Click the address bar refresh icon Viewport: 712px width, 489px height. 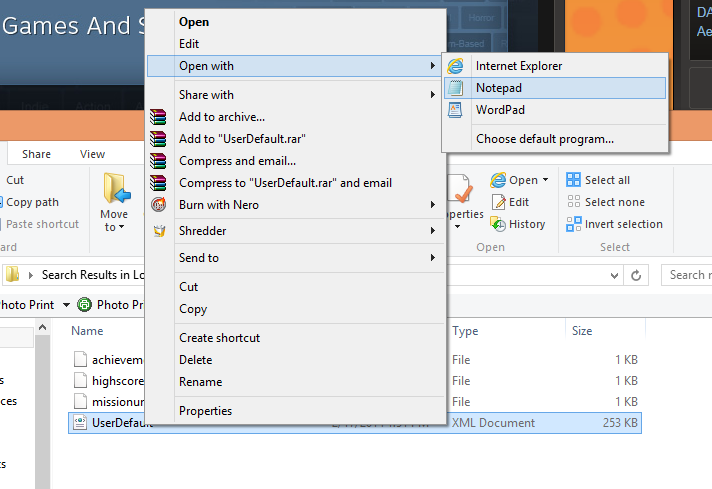(x=636, y=275)
